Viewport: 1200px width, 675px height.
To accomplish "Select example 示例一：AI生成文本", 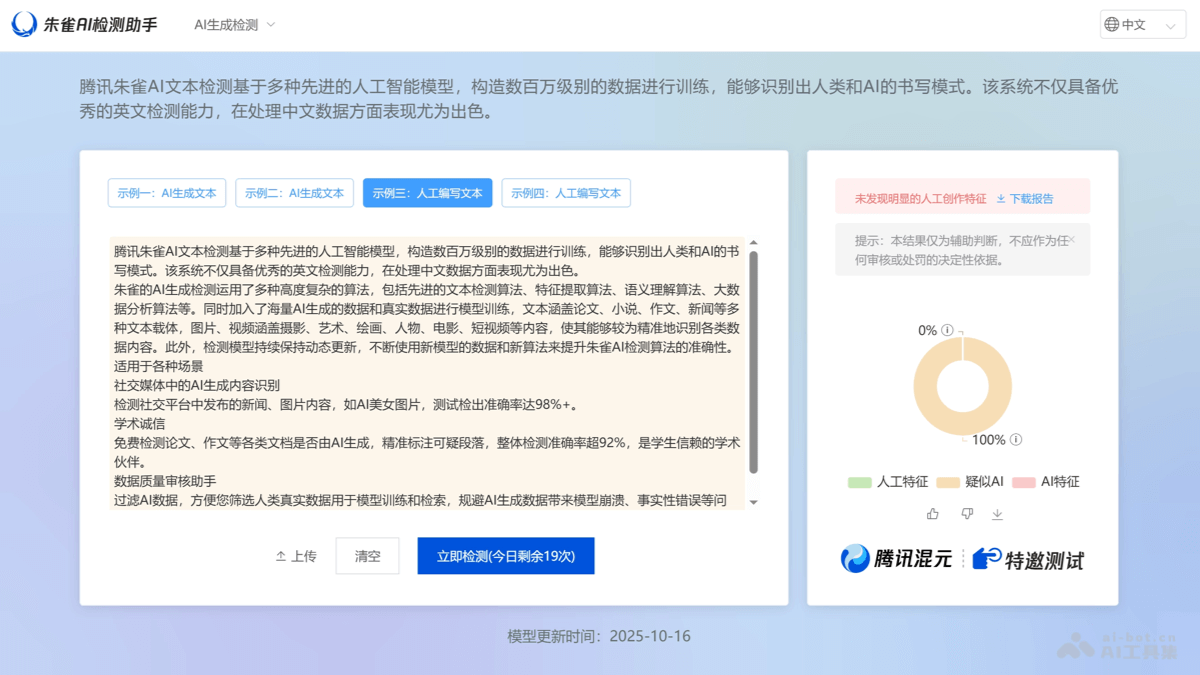I will click(x=166, y=193).
